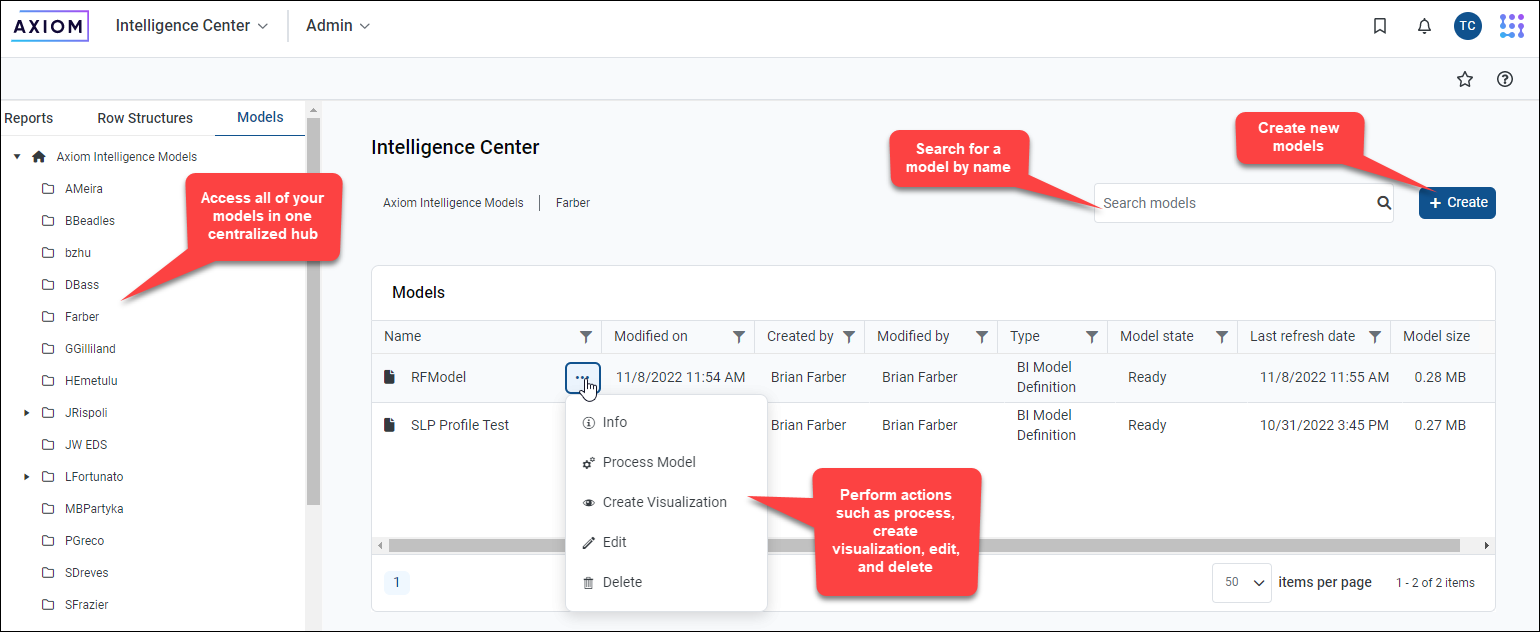The image size is (1540, 632).
Task: Open the Intelligence Center dropdown
Action: point(192,26)
